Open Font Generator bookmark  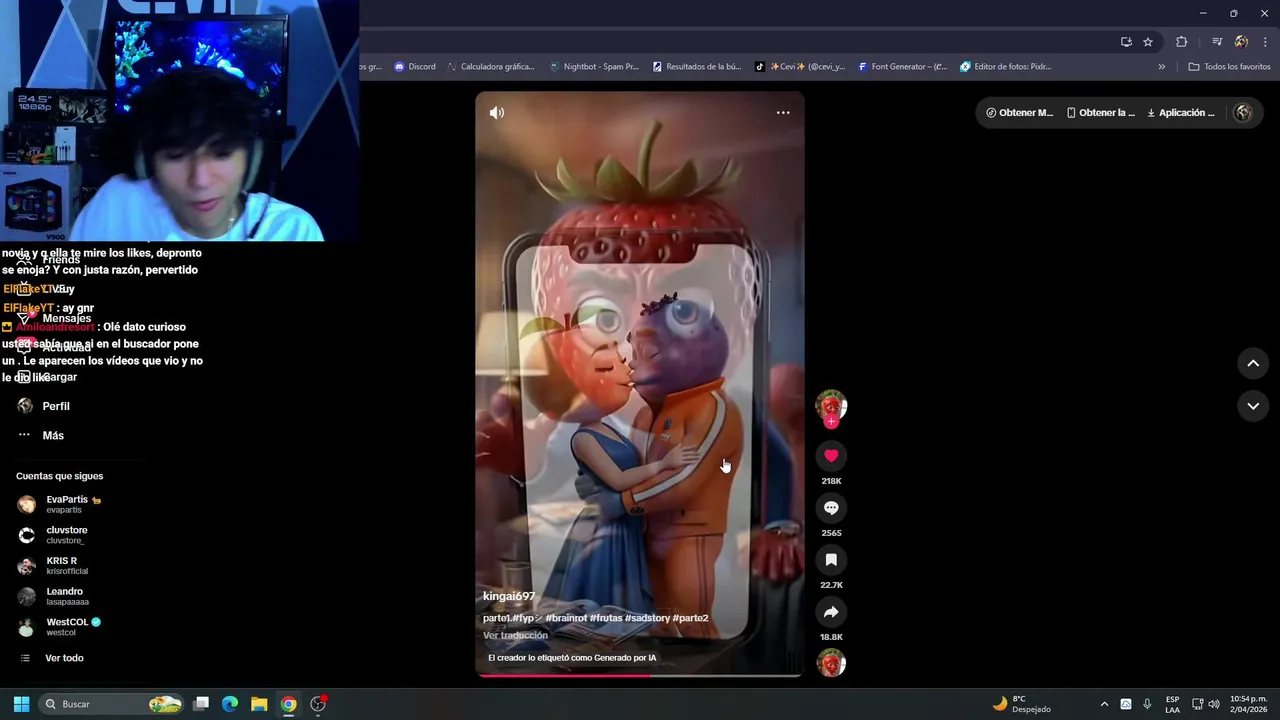[902, 67]
